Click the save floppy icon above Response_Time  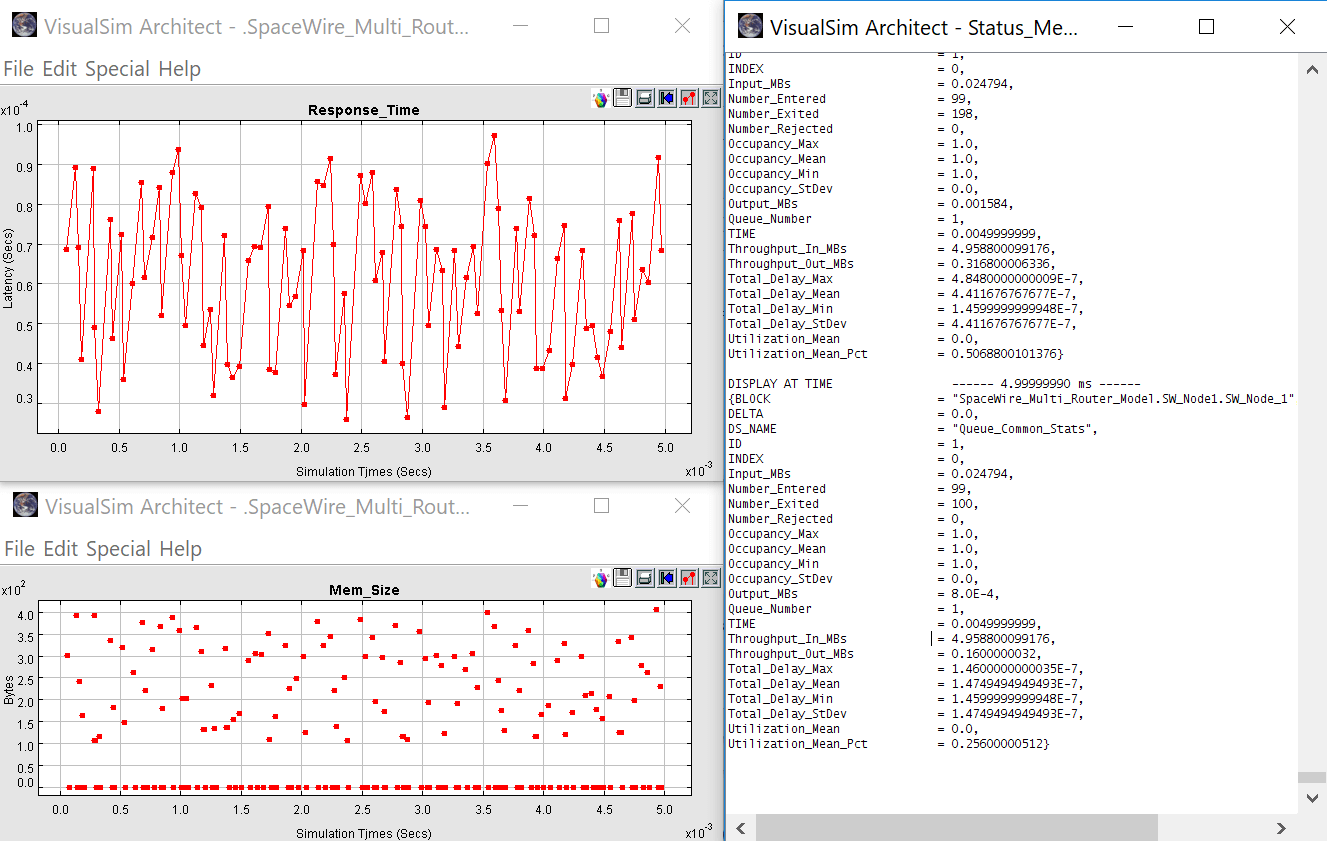pyautogui.click(x=622, y=98)
